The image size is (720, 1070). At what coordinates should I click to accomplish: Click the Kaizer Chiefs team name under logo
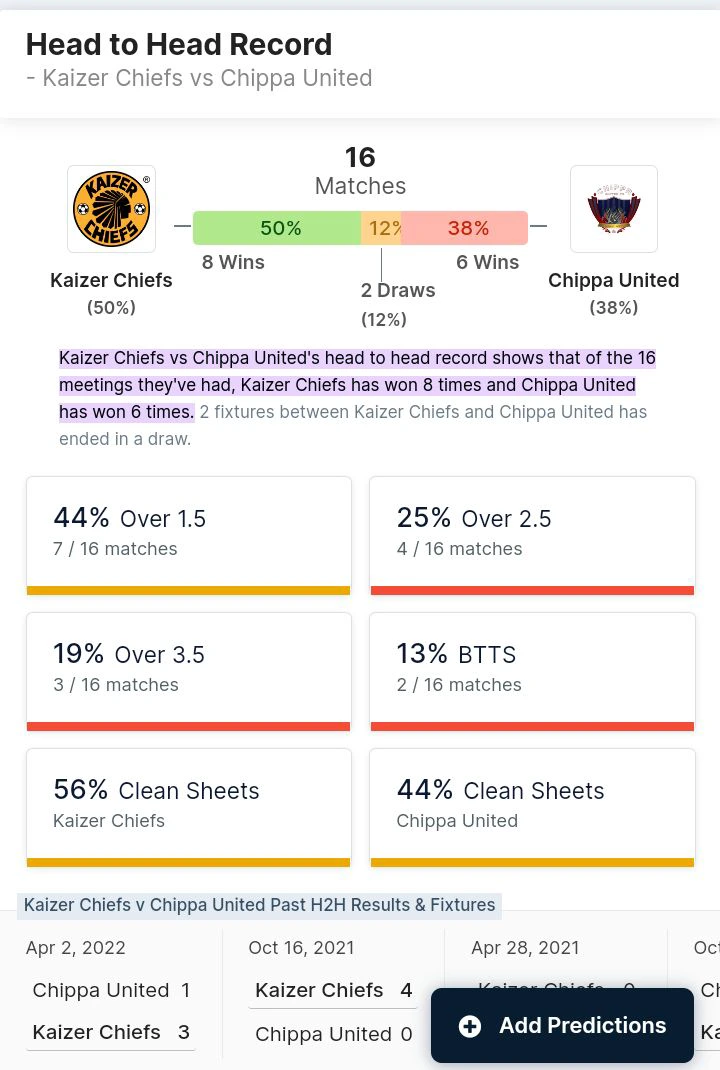coord(111,280)
